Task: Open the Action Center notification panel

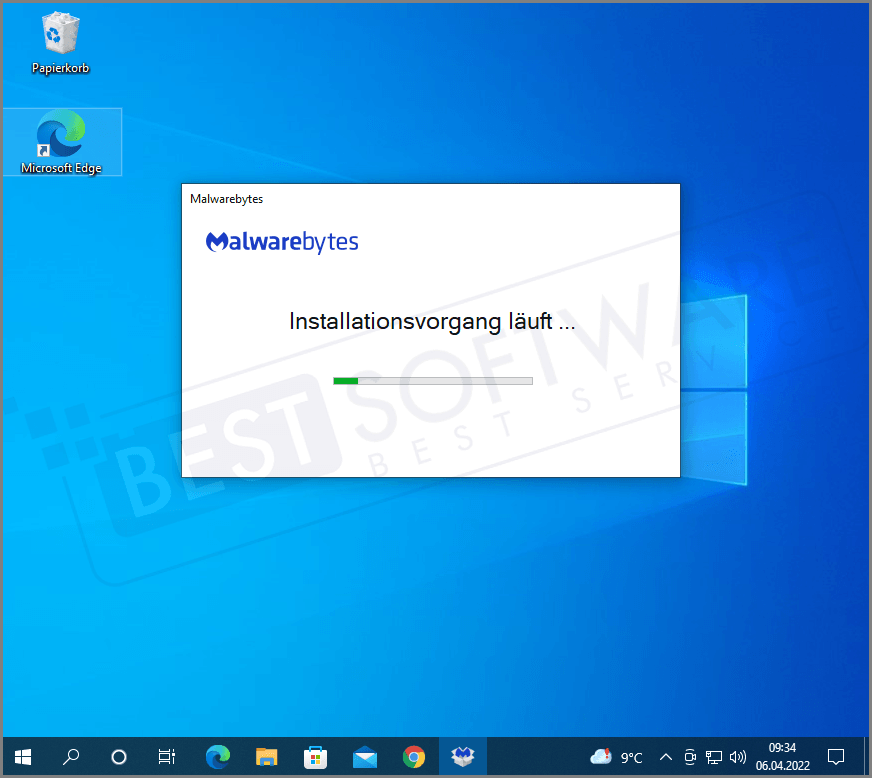Action: [837, 757]
